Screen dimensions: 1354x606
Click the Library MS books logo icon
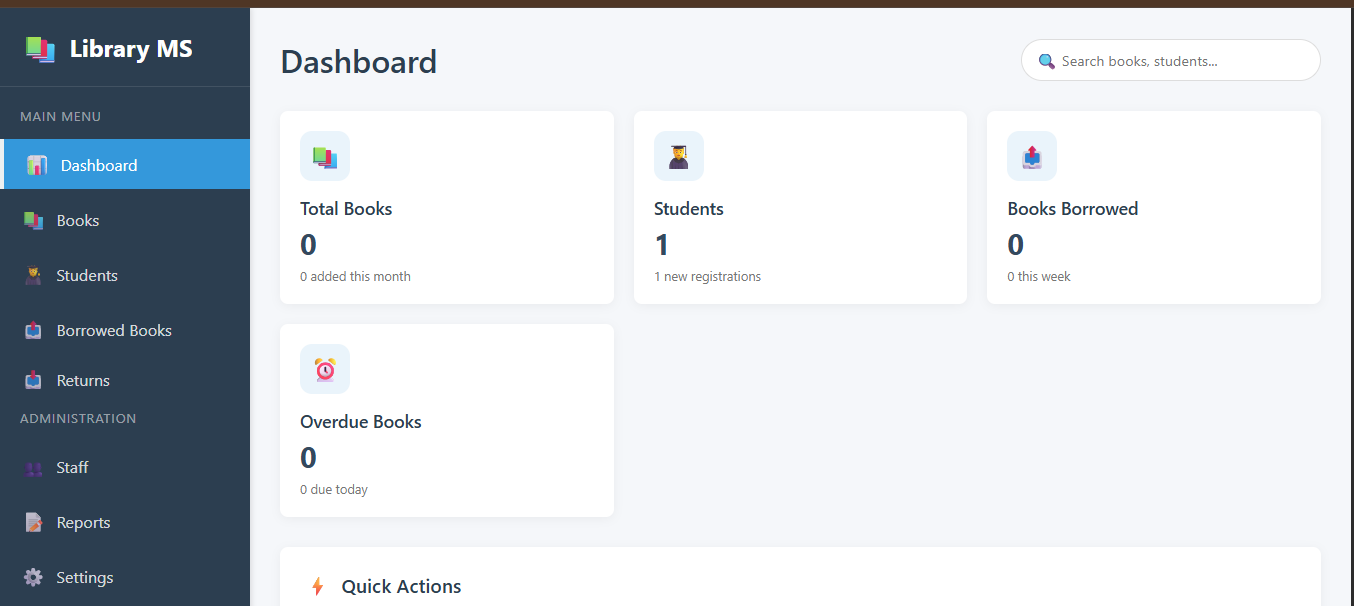click(x=40, y=49)
